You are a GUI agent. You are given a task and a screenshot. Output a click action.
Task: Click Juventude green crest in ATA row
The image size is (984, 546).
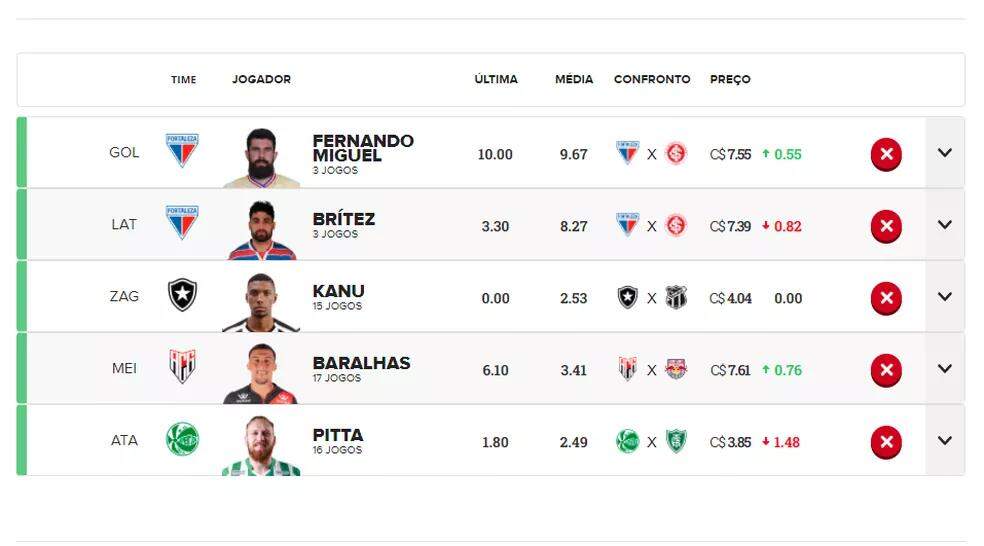click(182, 439)
